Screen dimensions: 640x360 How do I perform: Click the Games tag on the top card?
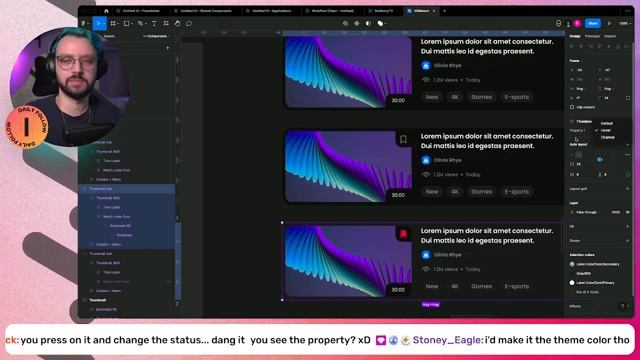[x=481, y=97]
